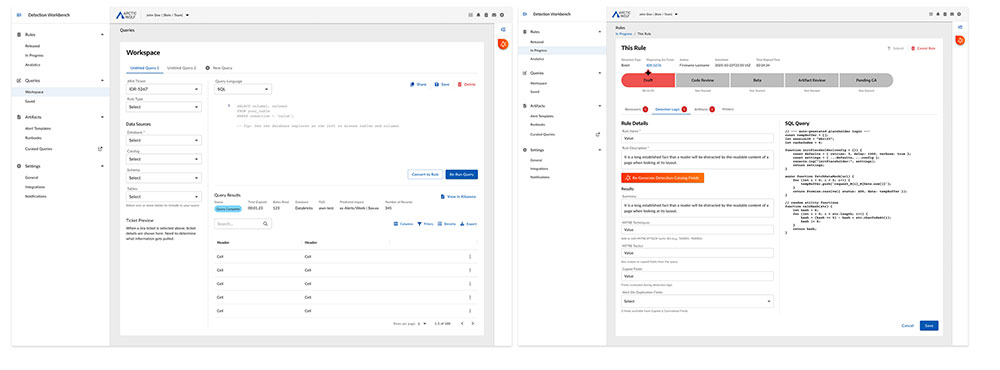Click plus icon of New Query tab
Image resolution: width=1000 pixels, height=370 pixels.
207,68
